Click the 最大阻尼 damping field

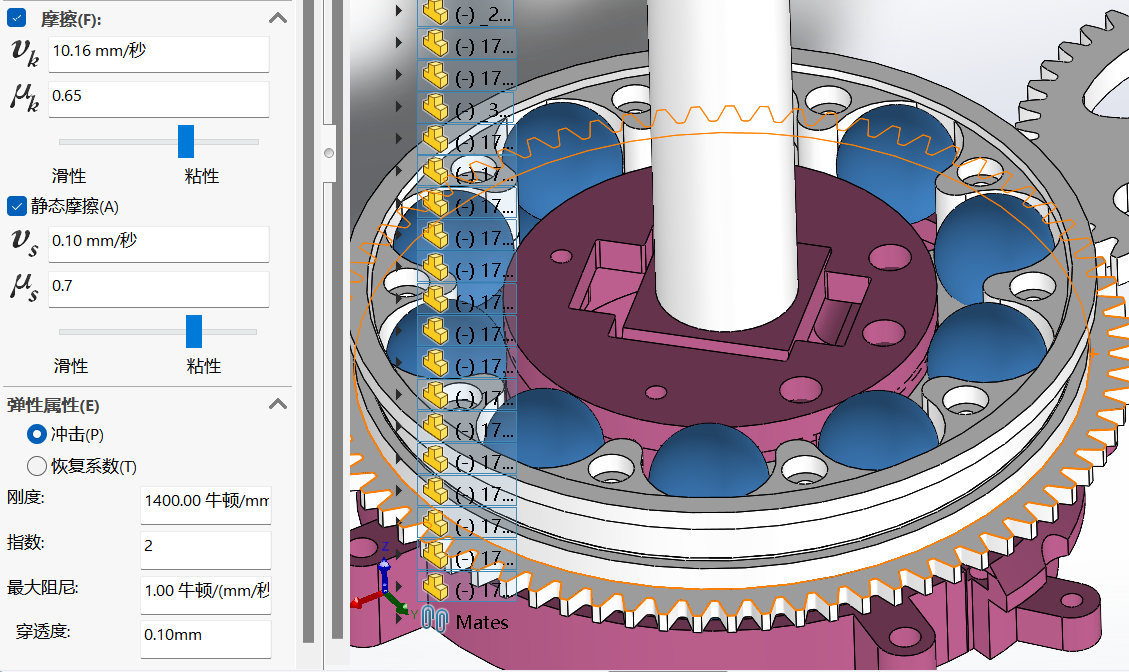tap(206, 595)
